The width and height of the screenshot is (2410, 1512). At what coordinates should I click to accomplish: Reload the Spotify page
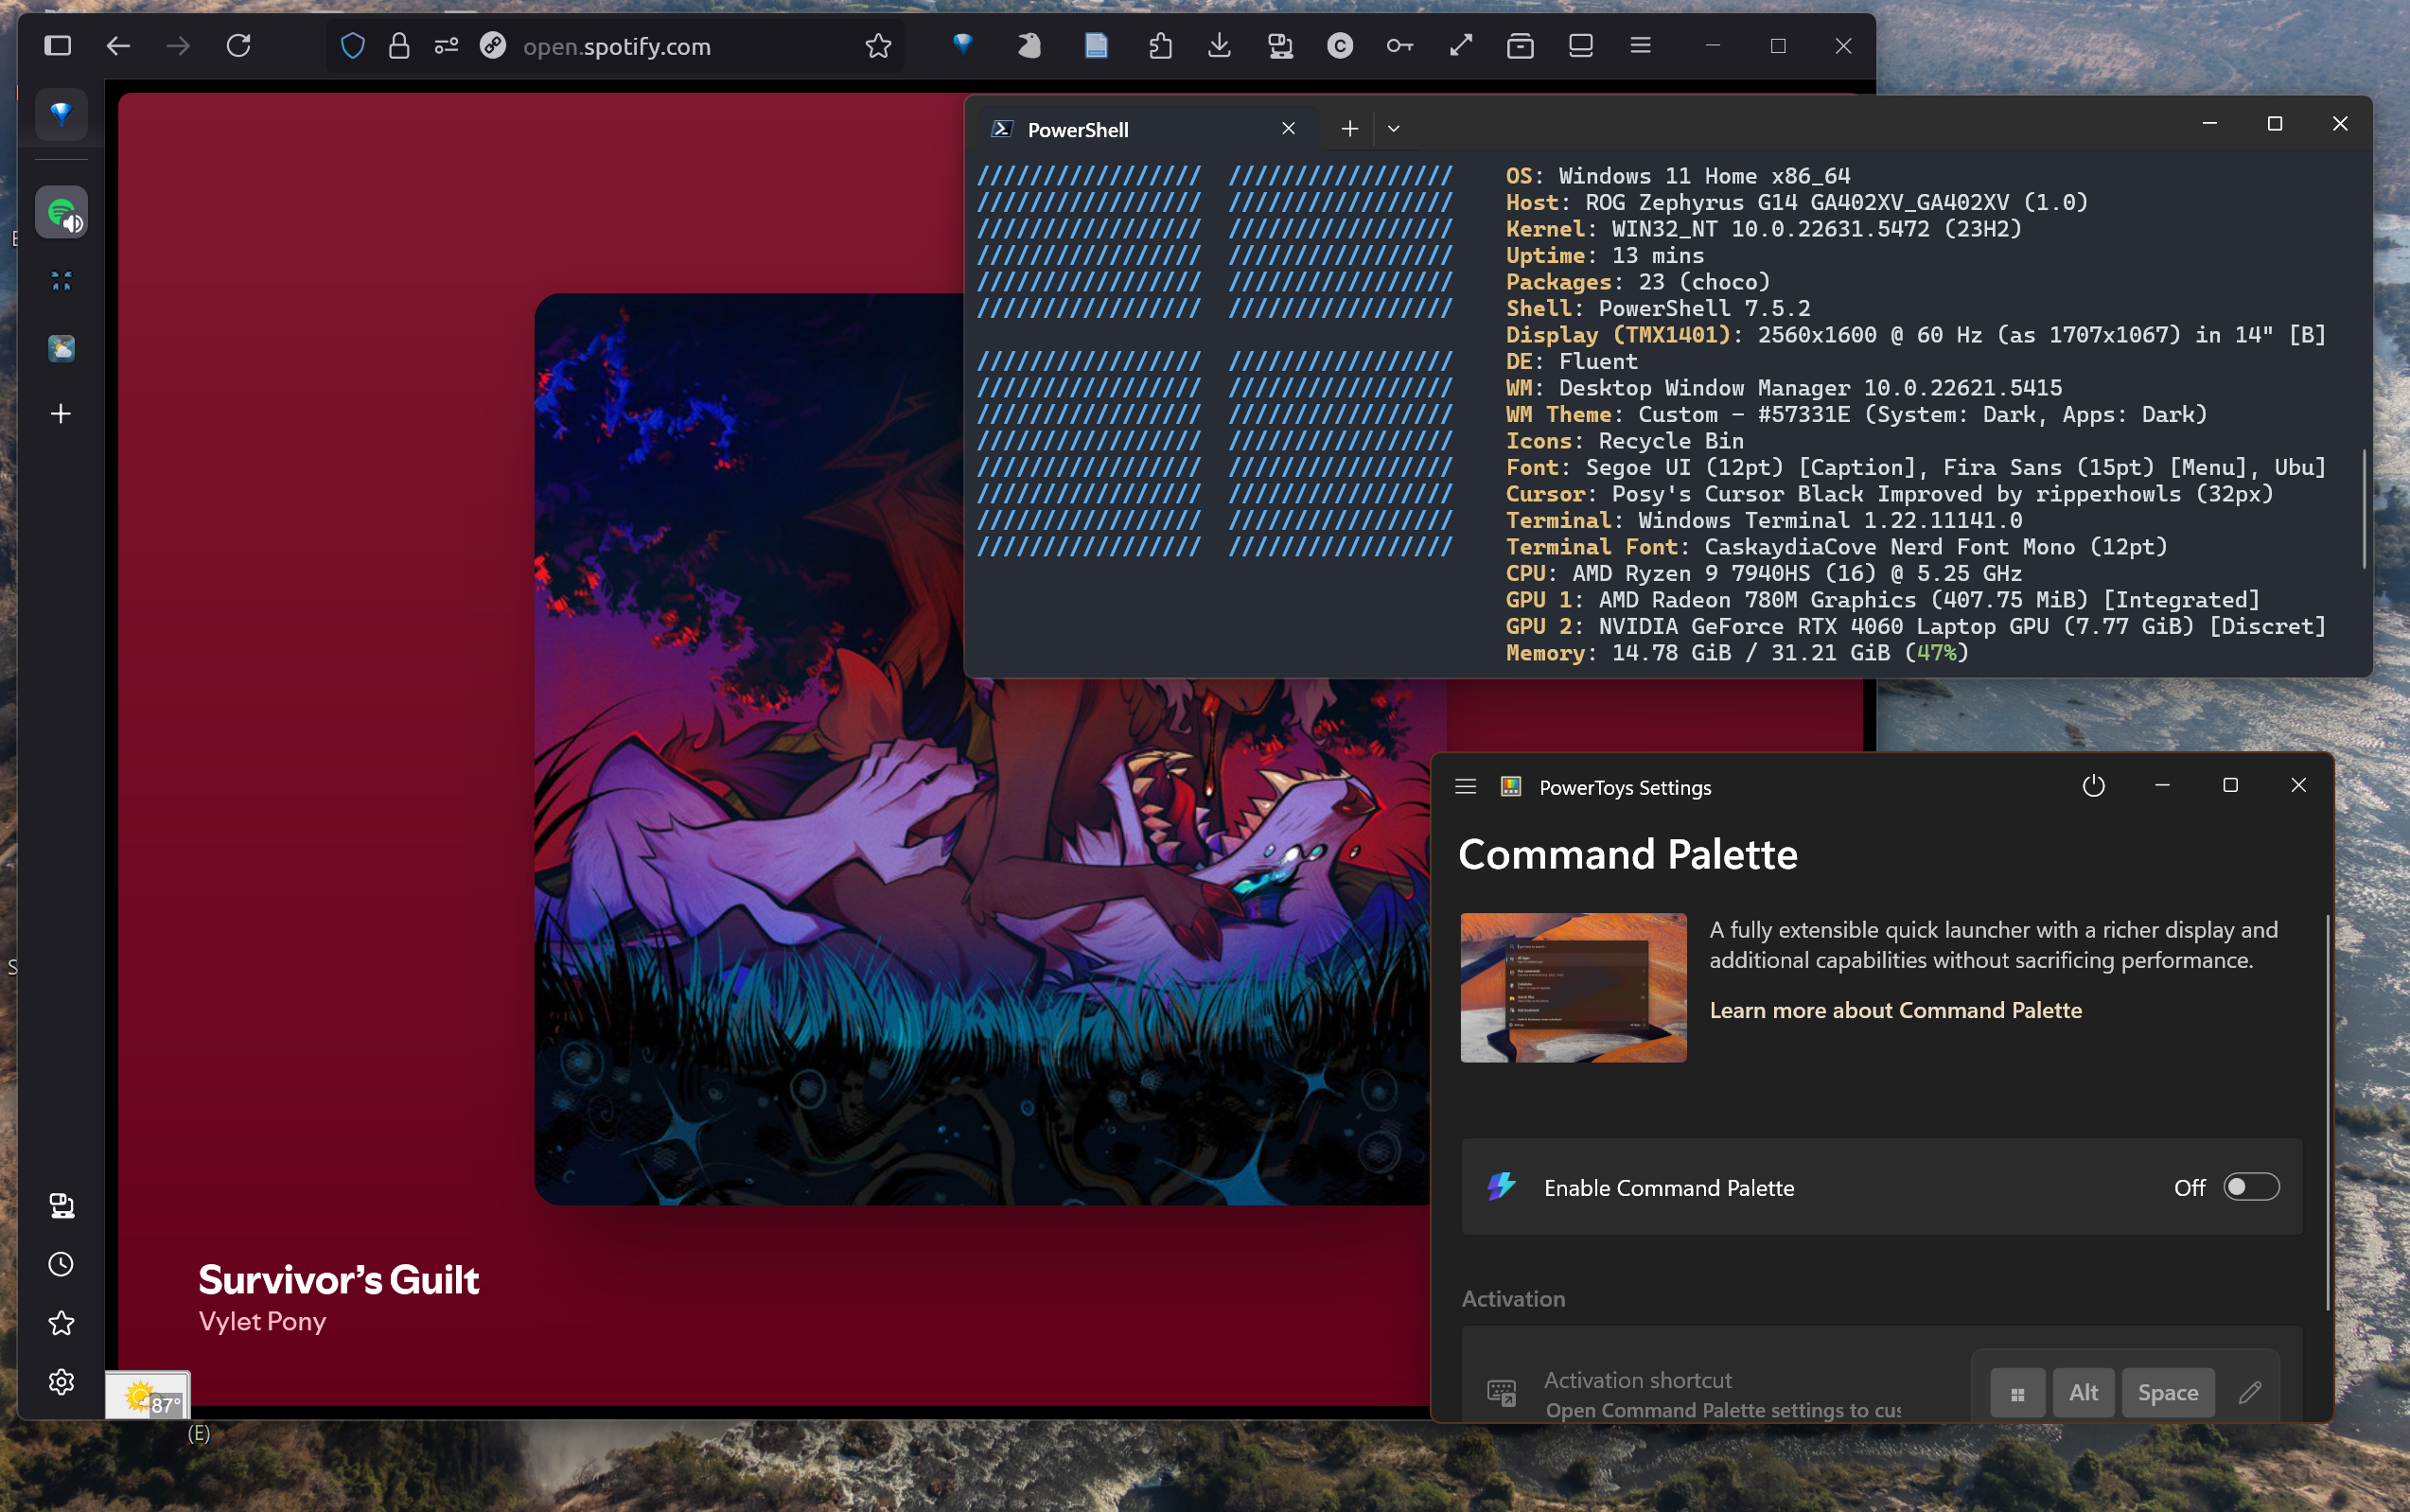click(x=238, y=46)
